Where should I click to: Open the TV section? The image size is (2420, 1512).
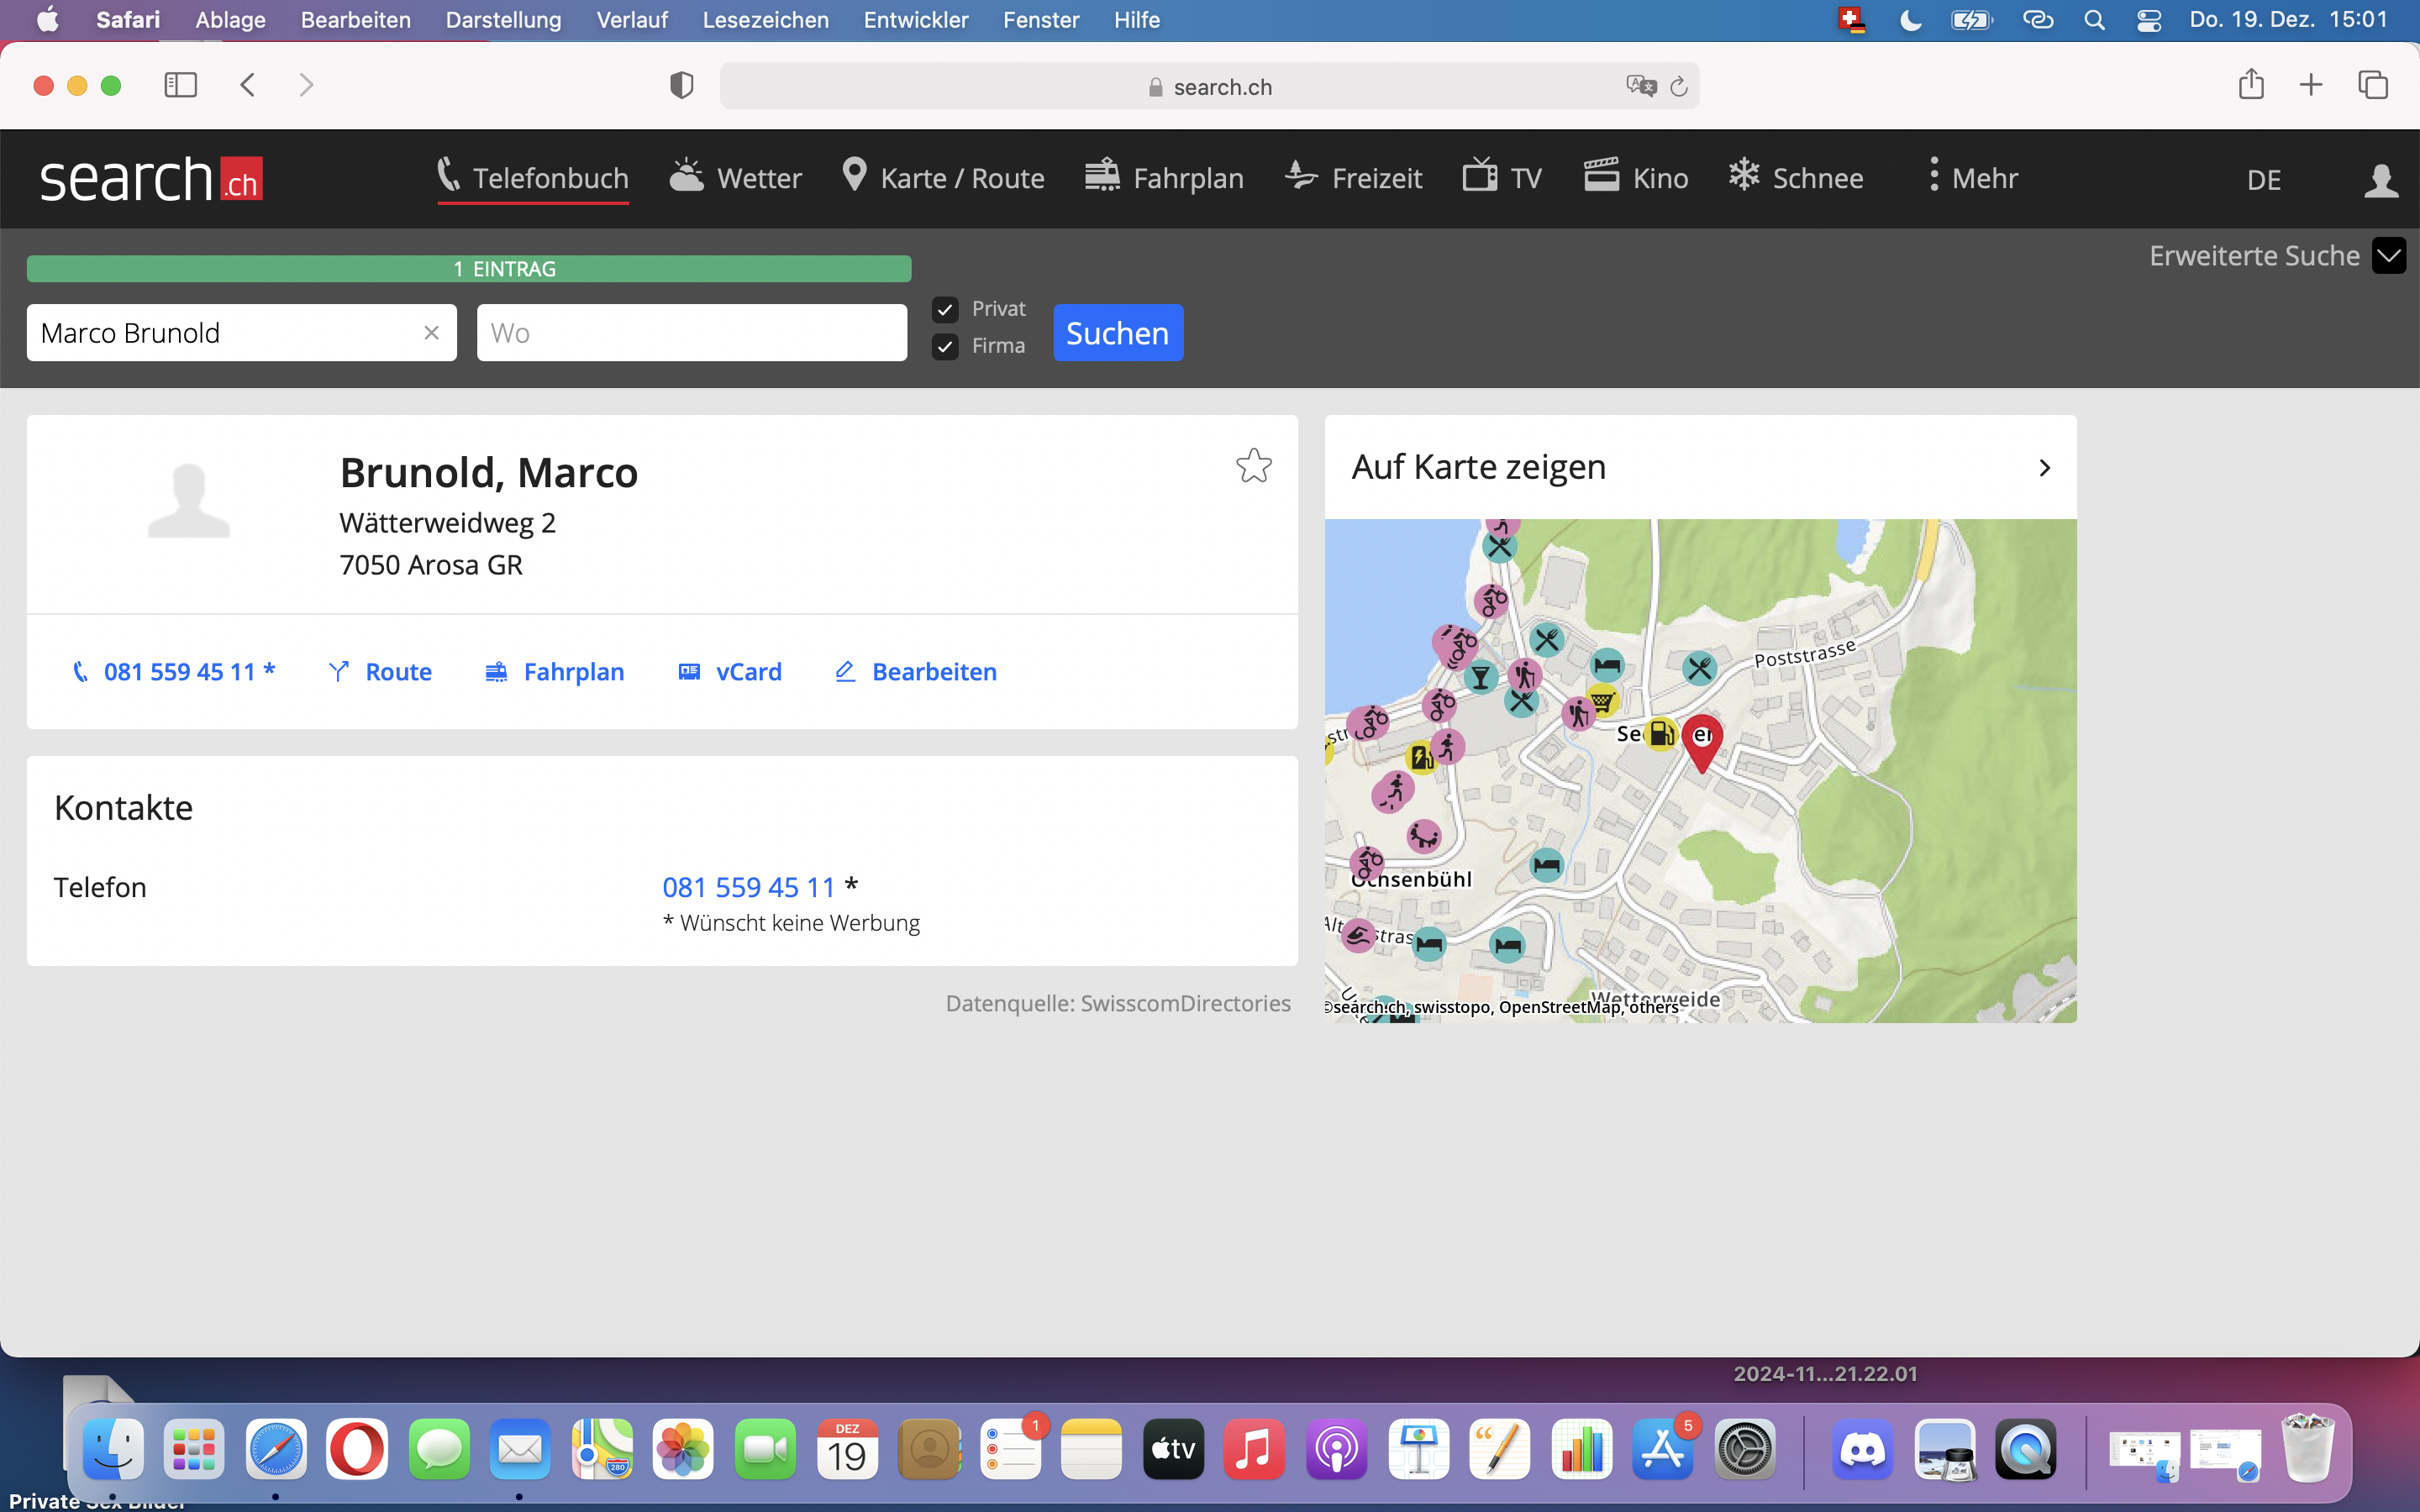pyautogui.click(x=1502, y=178)
